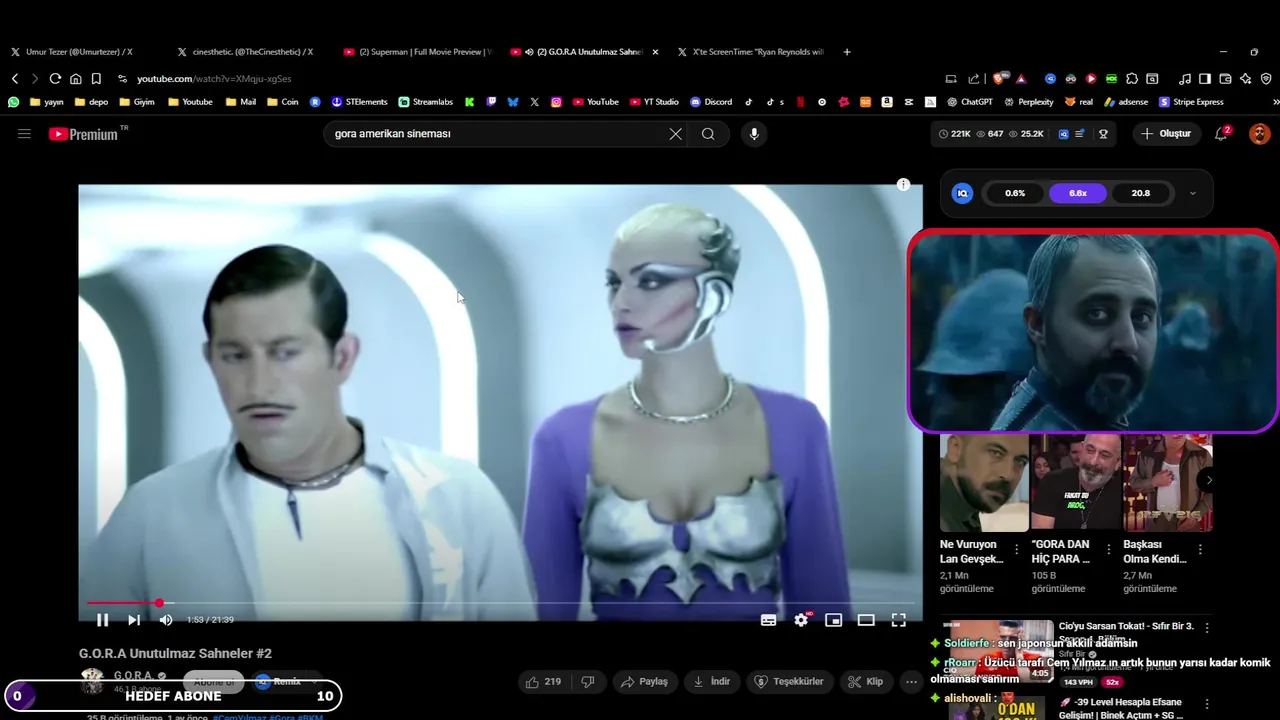Click the 0.6% stat pill

point(1015,193)
